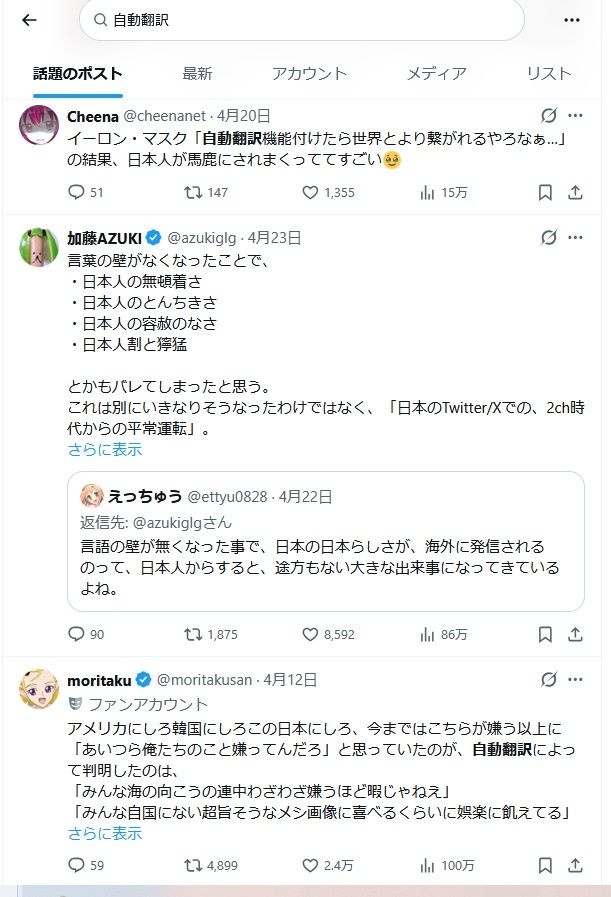Open moritaku's profile avatar
611x897 pixels.
coord(39,689)
